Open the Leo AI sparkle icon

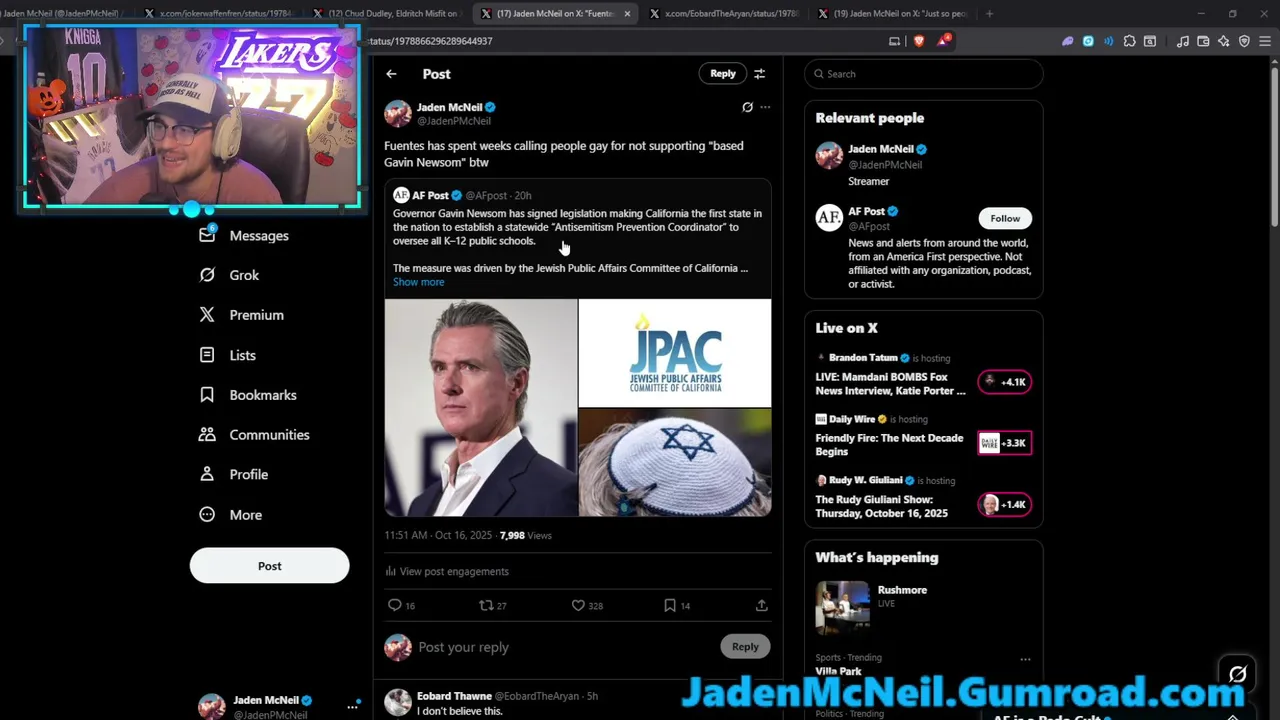point(1224,41)
